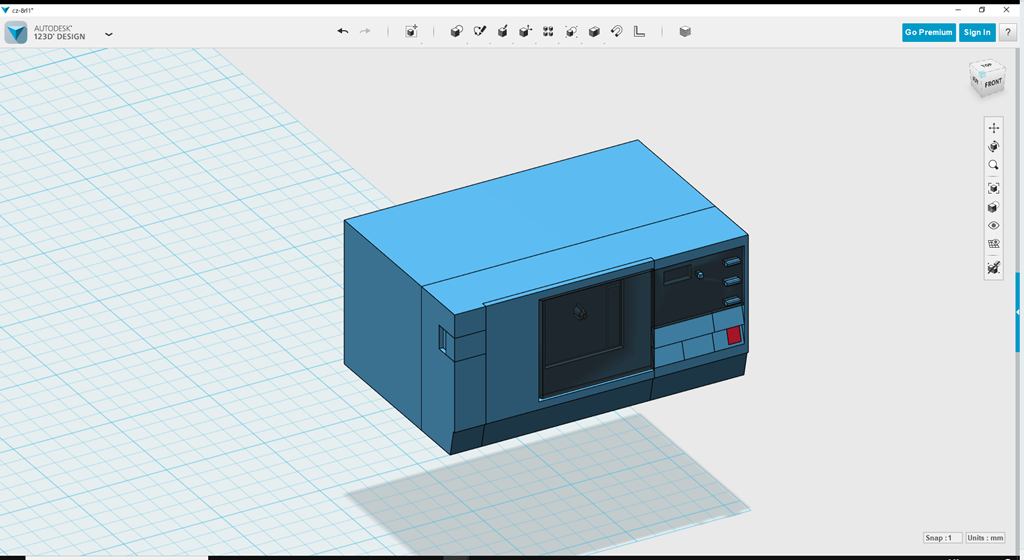
Task: Toggle the snap on/off icon in navigation bar
Action: point(993,268)
